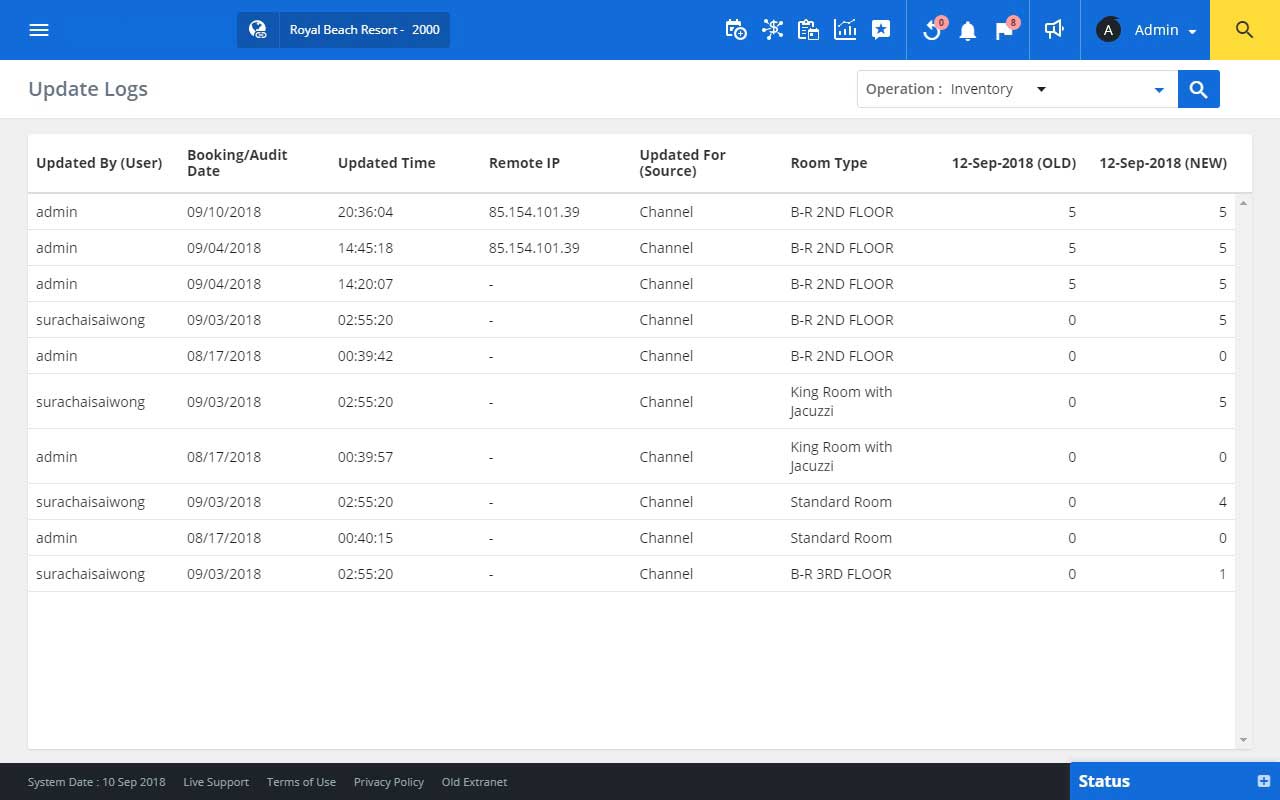The height and width of the screenshot is (800, 1280).
Task: Click the table scrollbar down arrow
Action: (1244, 740)
